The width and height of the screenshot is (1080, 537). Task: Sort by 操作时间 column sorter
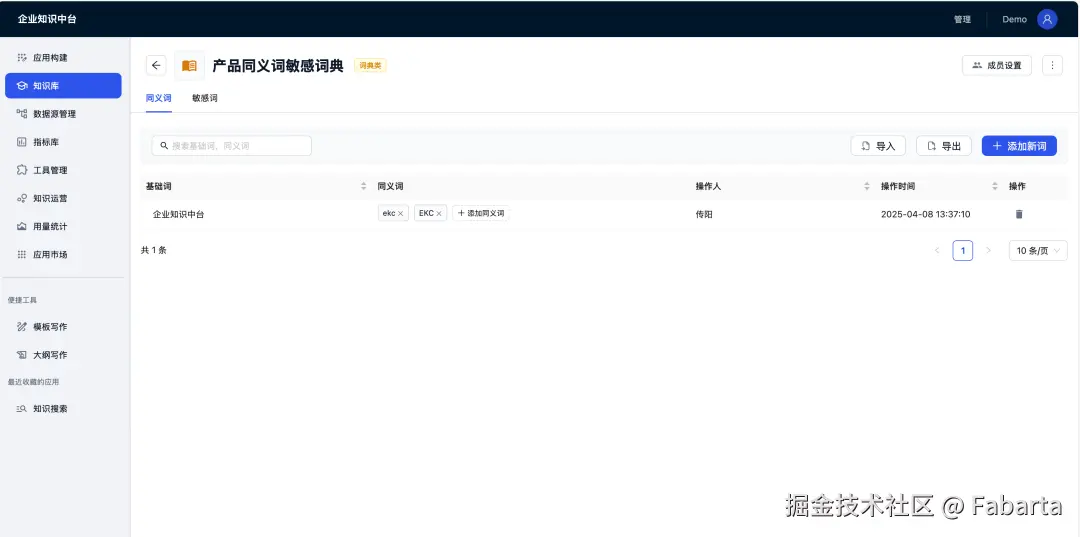[995, 187]
